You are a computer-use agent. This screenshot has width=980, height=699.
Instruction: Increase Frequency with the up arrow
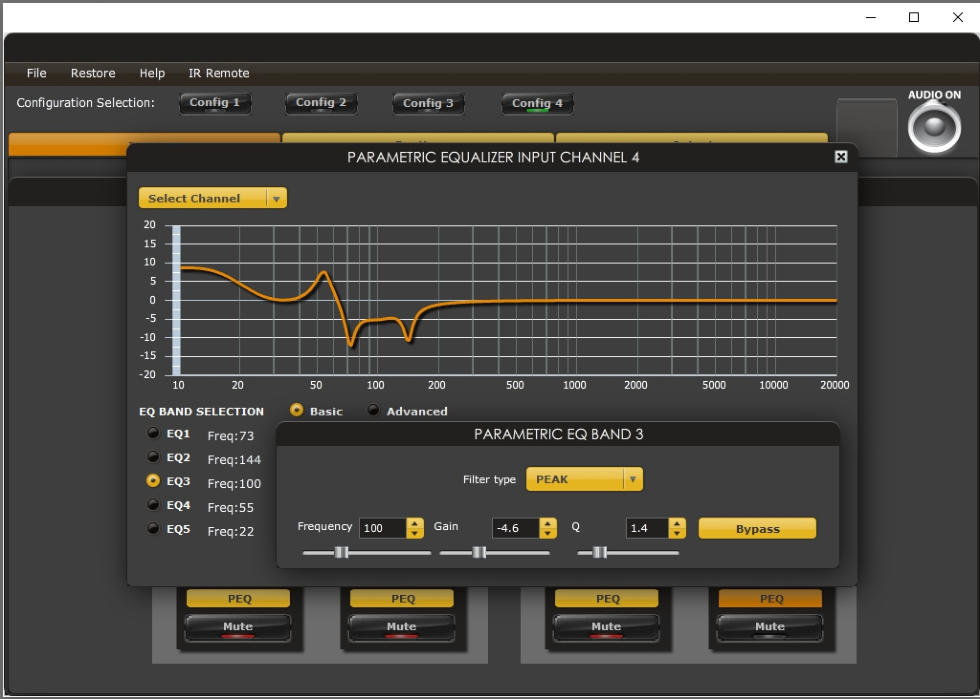tap(415, 523)
